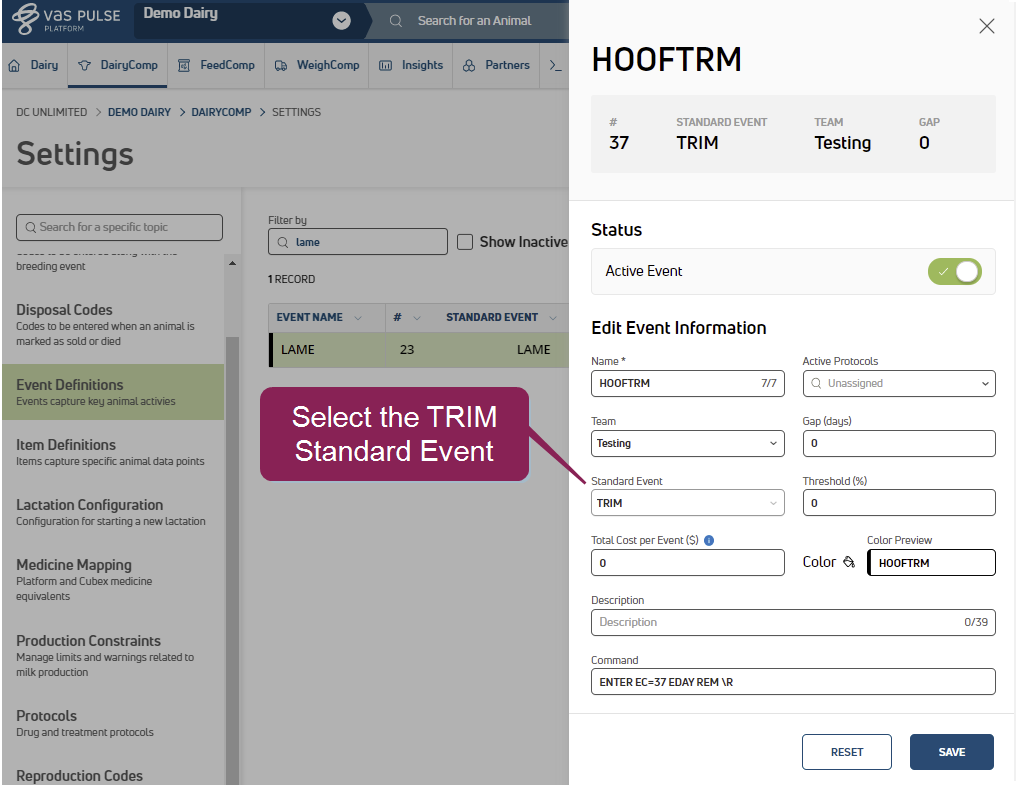
Task: Click the SAVE button
Action: (951, 752)
